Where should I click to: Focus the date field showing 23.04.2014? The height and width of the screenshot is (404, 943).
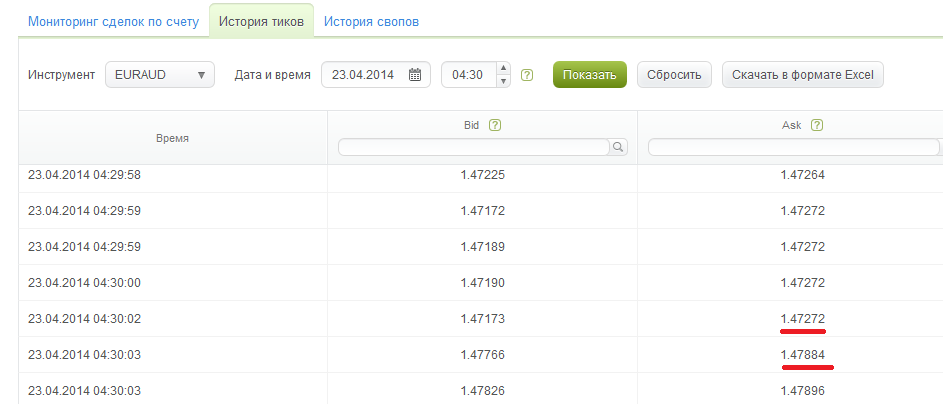[x=376, y=75]
